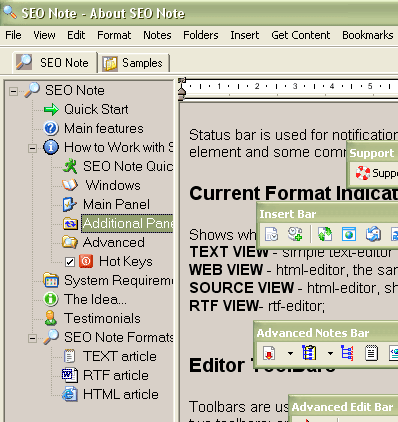Open the File menu
The image size is (398, 422).
[13, 35]
